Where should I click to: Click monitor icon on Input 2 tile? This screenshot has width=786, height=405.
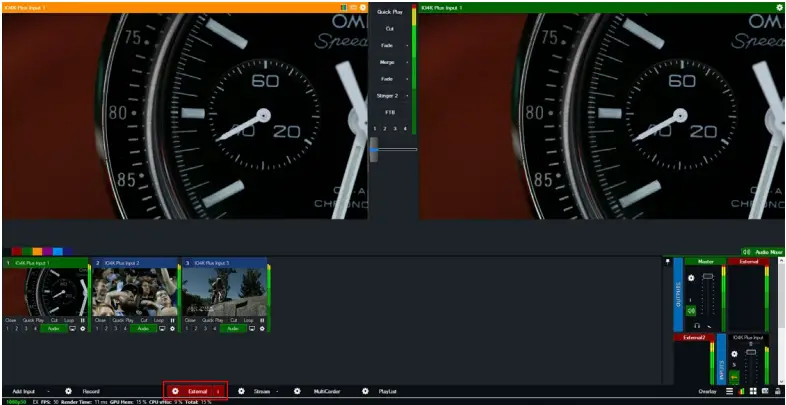tap(163, 328)
